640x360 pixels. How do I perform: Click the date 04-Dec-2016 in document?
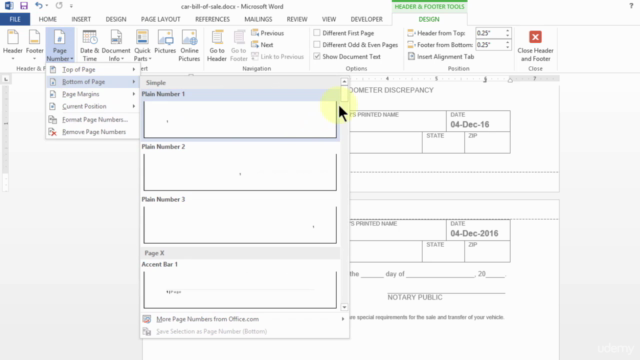(x=474, y=233)
